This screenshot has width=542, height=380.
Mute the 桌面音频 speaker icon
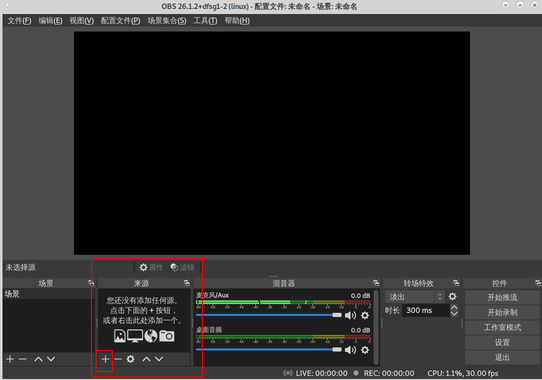click(x=351, y=350)
